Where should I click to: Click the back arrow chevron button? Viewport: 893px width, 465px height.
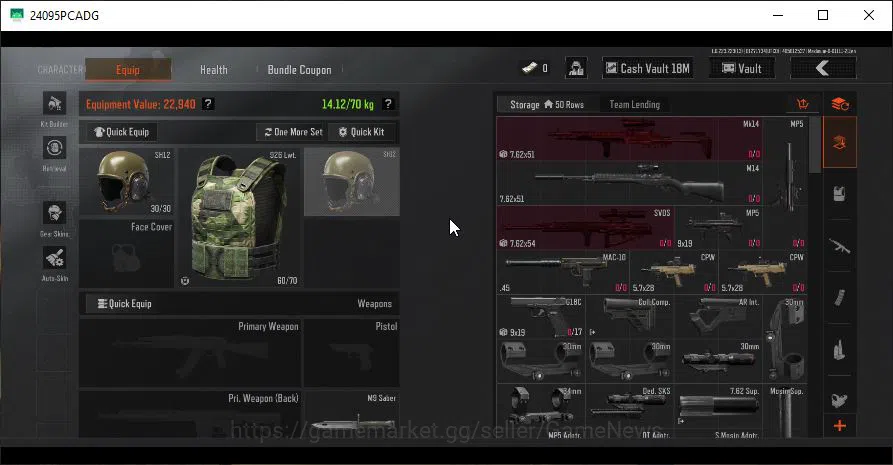pyautogui.click(x=823, y=68)
